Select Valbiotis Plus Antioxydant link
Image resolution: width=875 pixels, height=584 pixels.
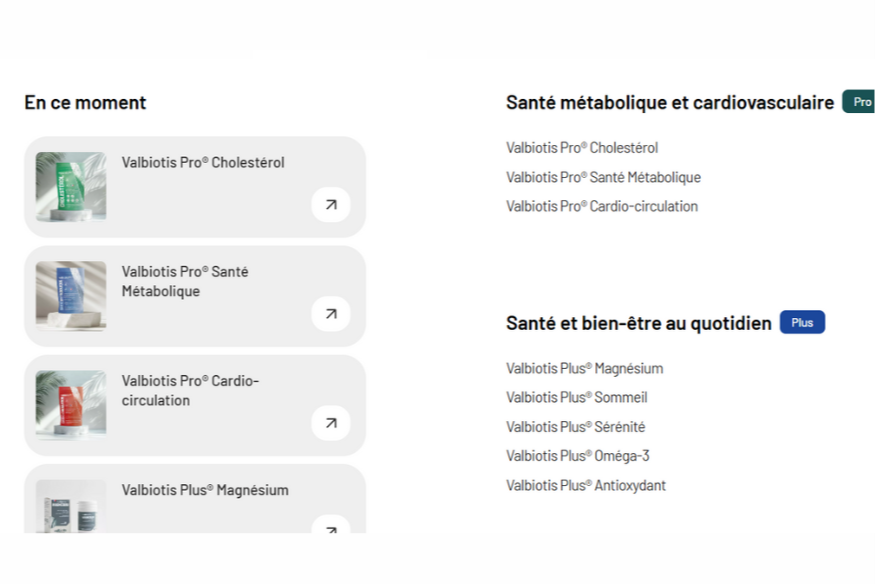point(585,486)
